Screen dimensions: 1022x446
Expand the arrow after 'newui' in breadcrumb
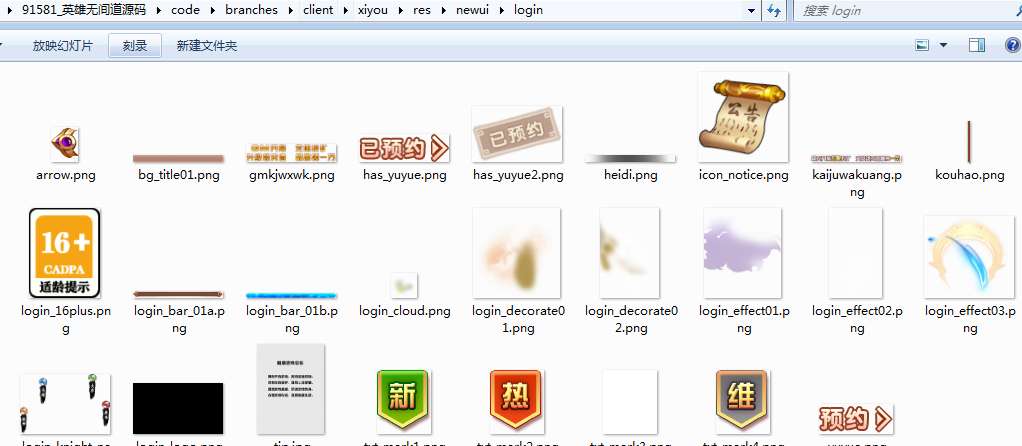[500, 10]
